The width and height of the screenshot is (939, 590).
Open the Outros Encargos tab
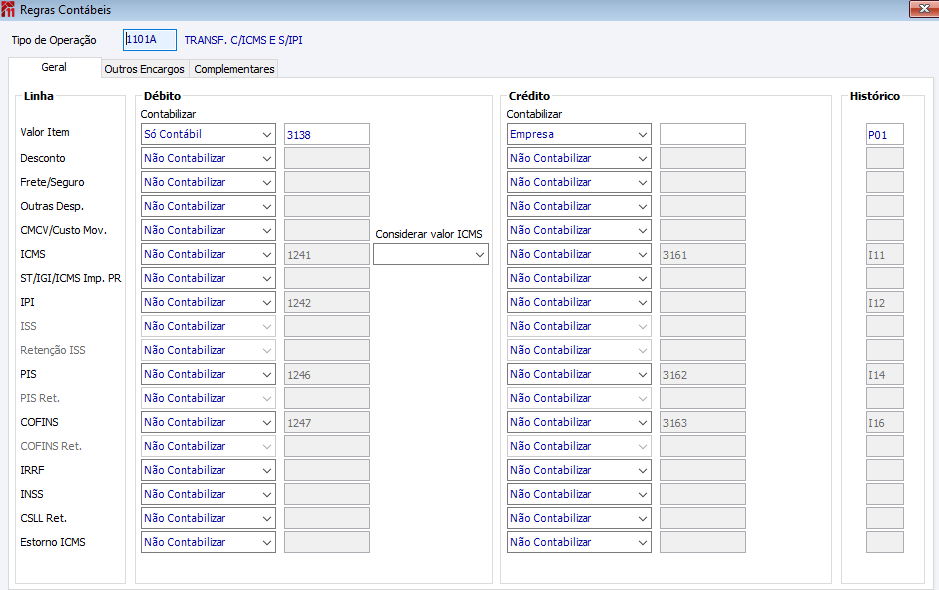click(x=144, y=69)
